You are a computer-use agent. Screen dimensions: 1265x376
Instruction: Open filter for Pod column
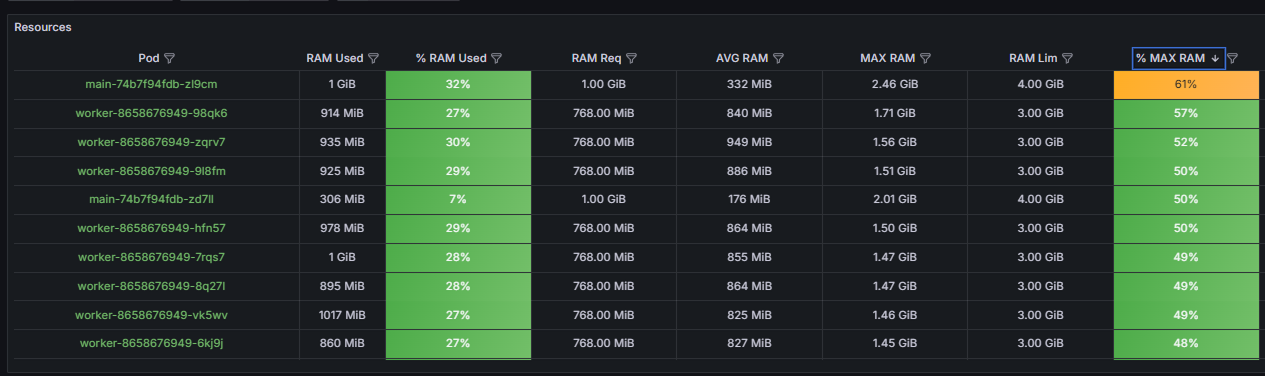coord(169,59)
